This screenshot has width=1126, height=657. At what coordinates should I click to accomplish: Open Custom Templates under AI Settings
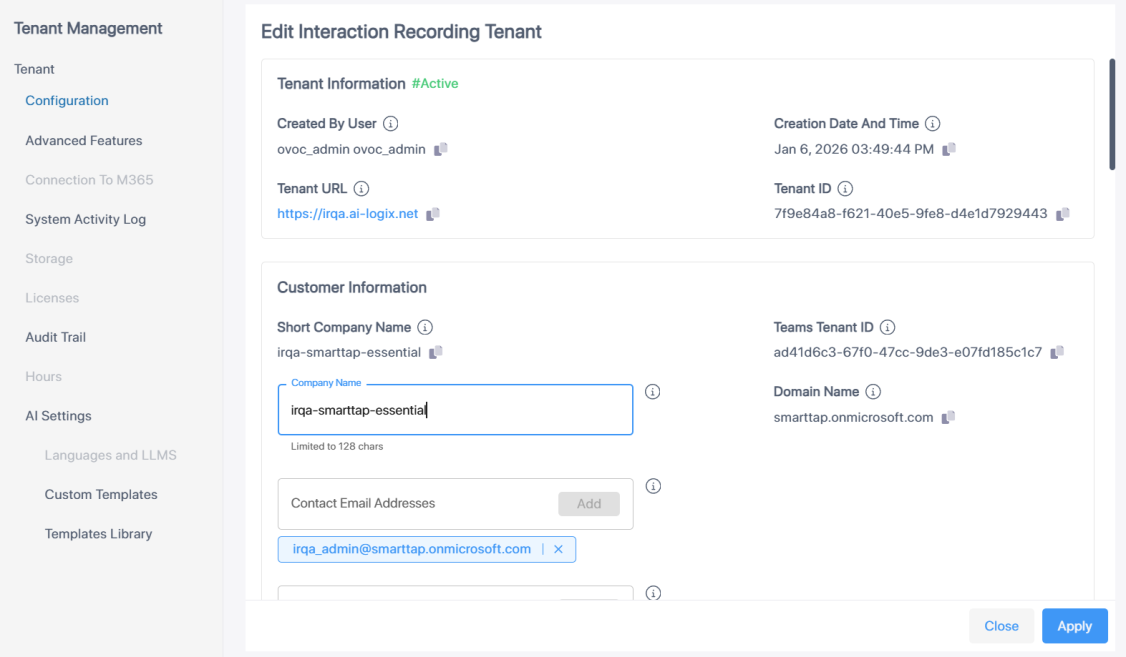tap(101, 495)
